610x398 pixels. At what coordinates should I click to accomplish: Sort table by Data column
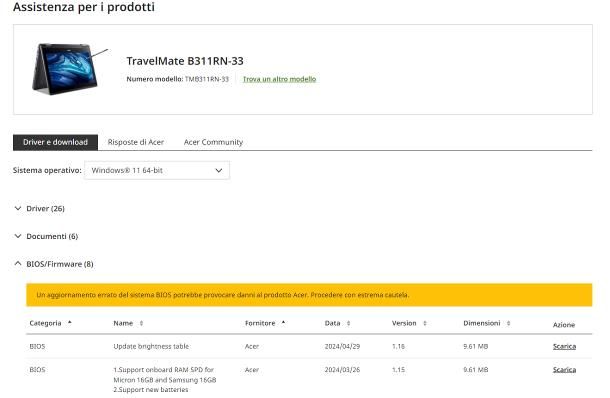tap(337, 323)
